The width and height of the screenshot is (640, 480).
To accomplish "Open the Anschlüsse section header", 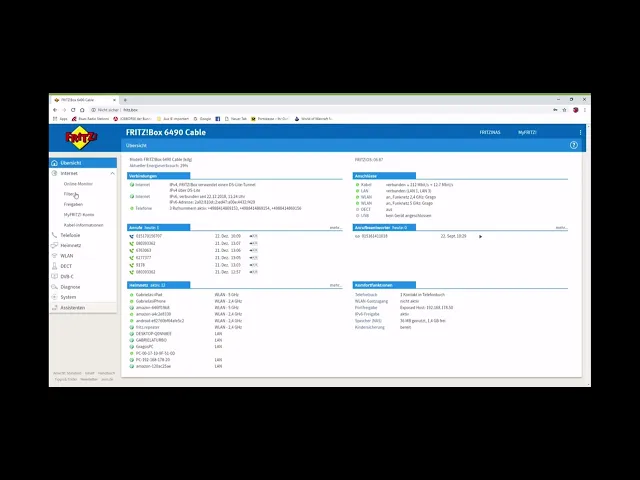I will pyautogui.click(x=384, y=176).
